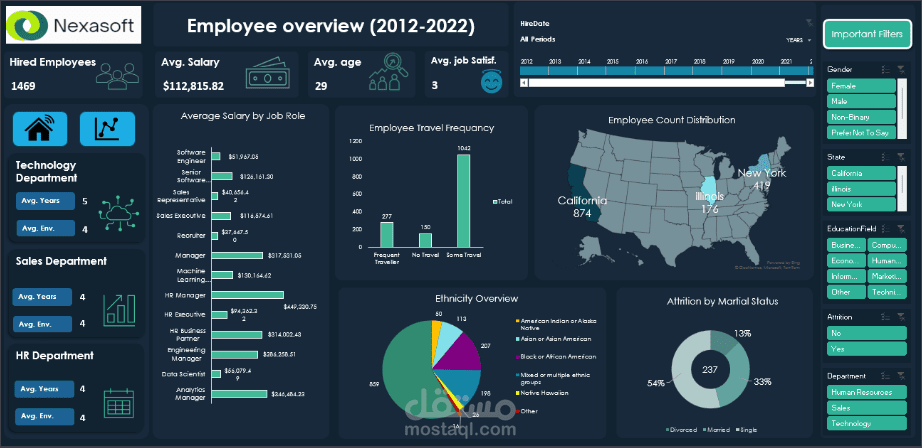Toggle multi-select on the State slicer
The image size is (922, 448).
click(x=886, y=157)
